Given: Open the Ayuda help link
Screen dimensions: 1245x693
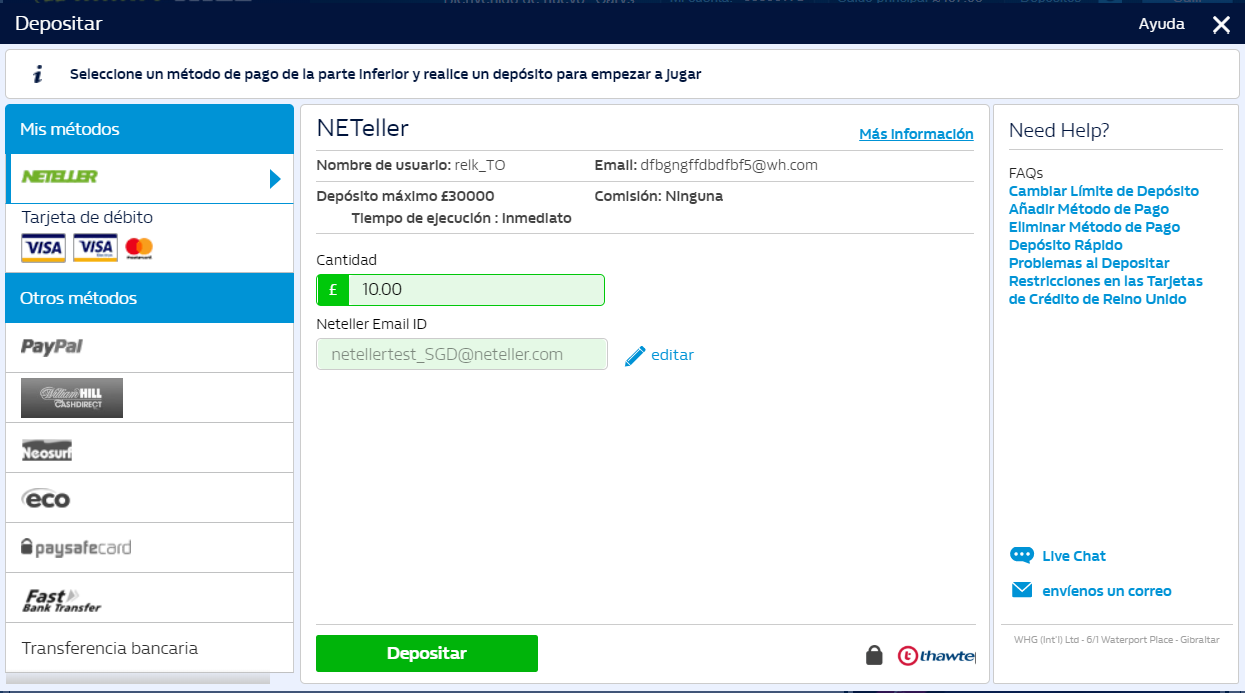Looking at the screenshot, I should (1162, 24).
